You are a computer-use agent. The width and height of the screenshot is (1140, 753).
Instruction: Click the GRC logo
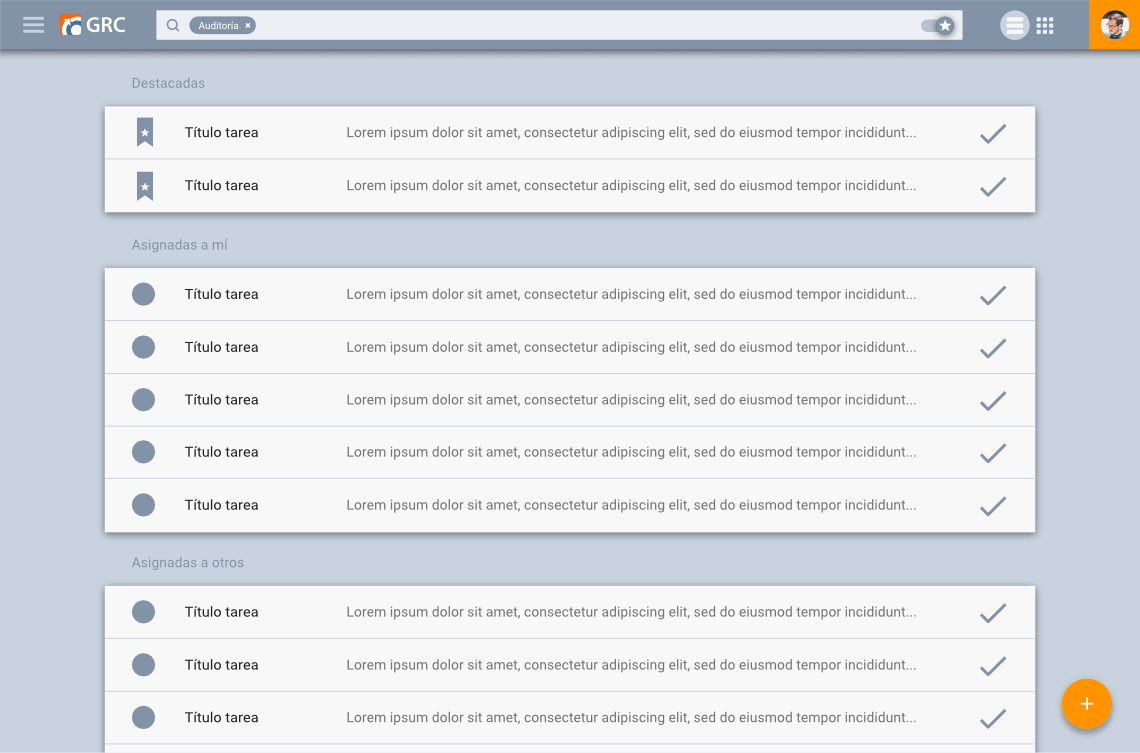point(92,25)
